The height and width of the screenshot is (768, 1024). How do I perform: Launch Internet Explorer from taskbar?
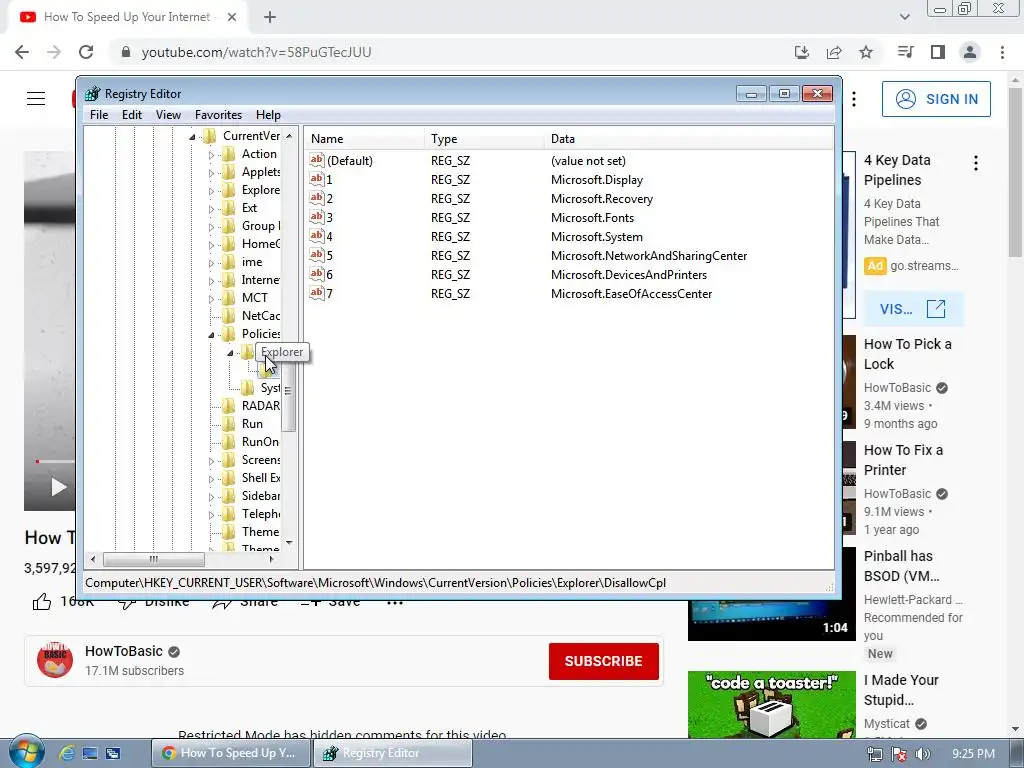67,753
